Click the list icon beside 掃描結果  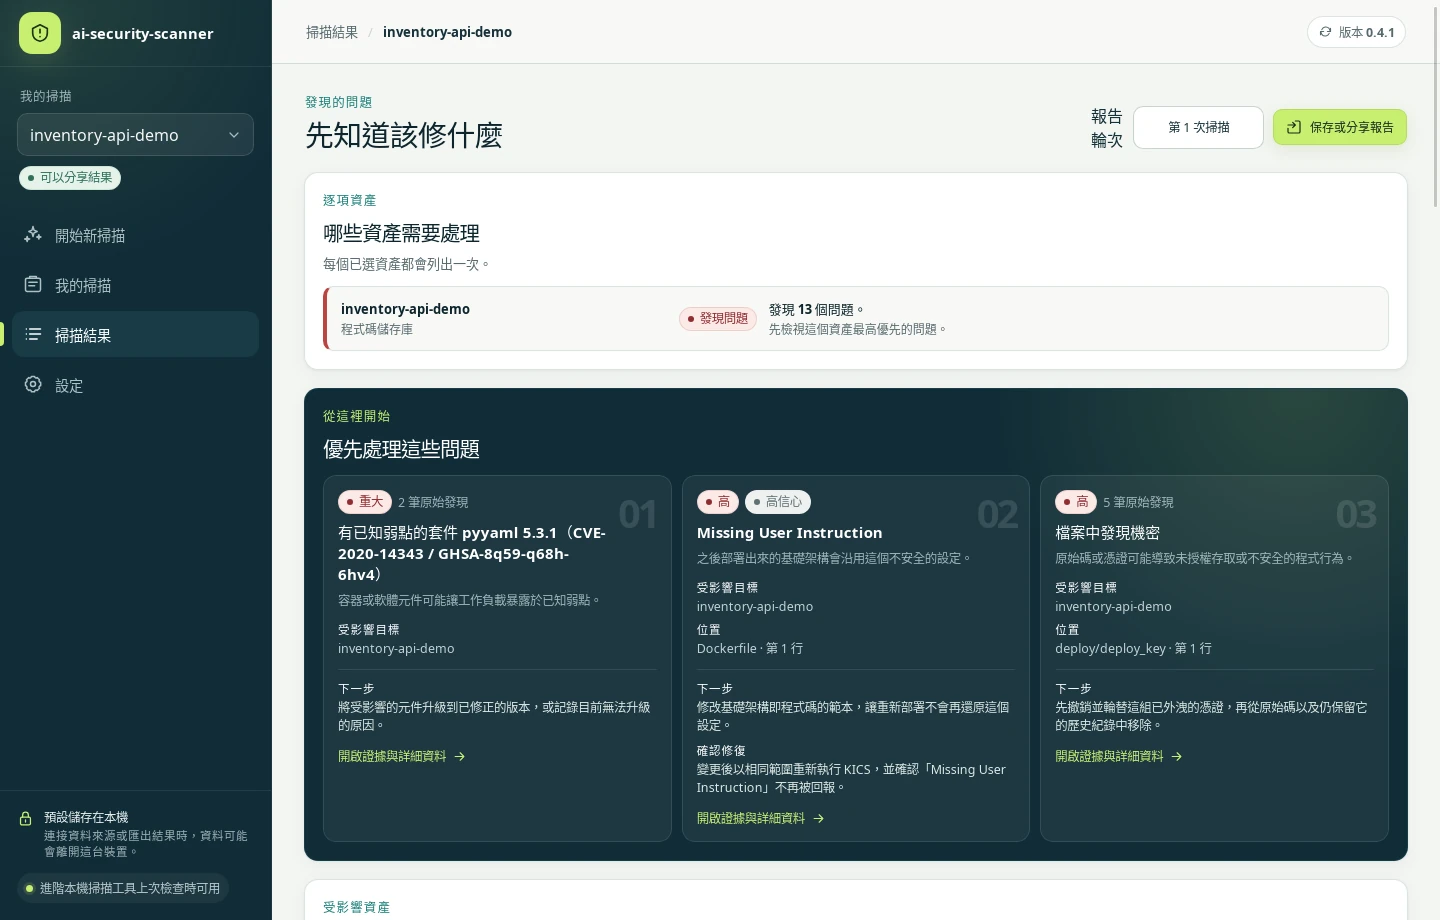[x=33, y=334]
